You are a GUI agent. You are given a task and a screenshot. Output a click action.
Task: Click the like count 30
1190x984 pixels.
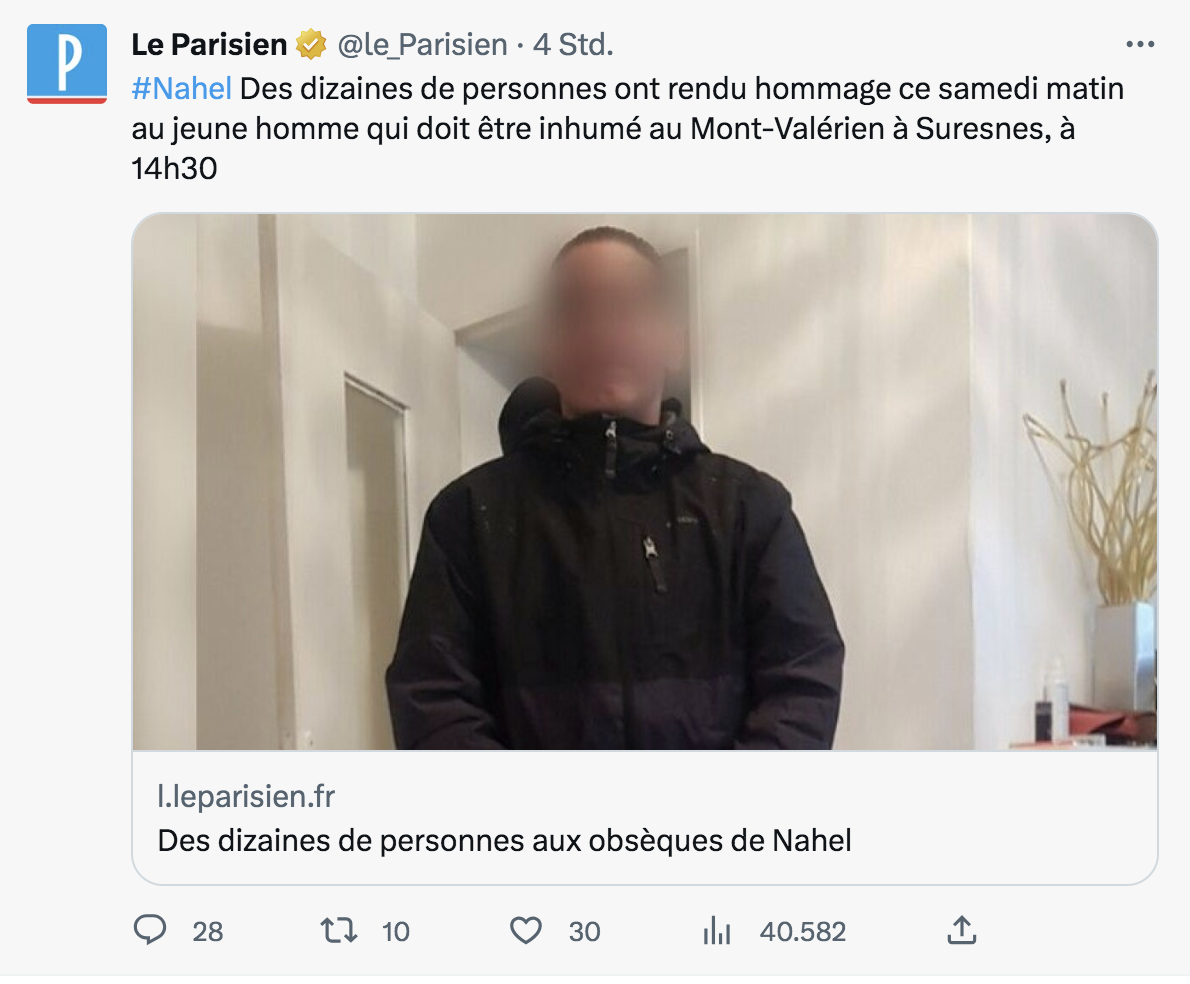[x=584, y=932]
